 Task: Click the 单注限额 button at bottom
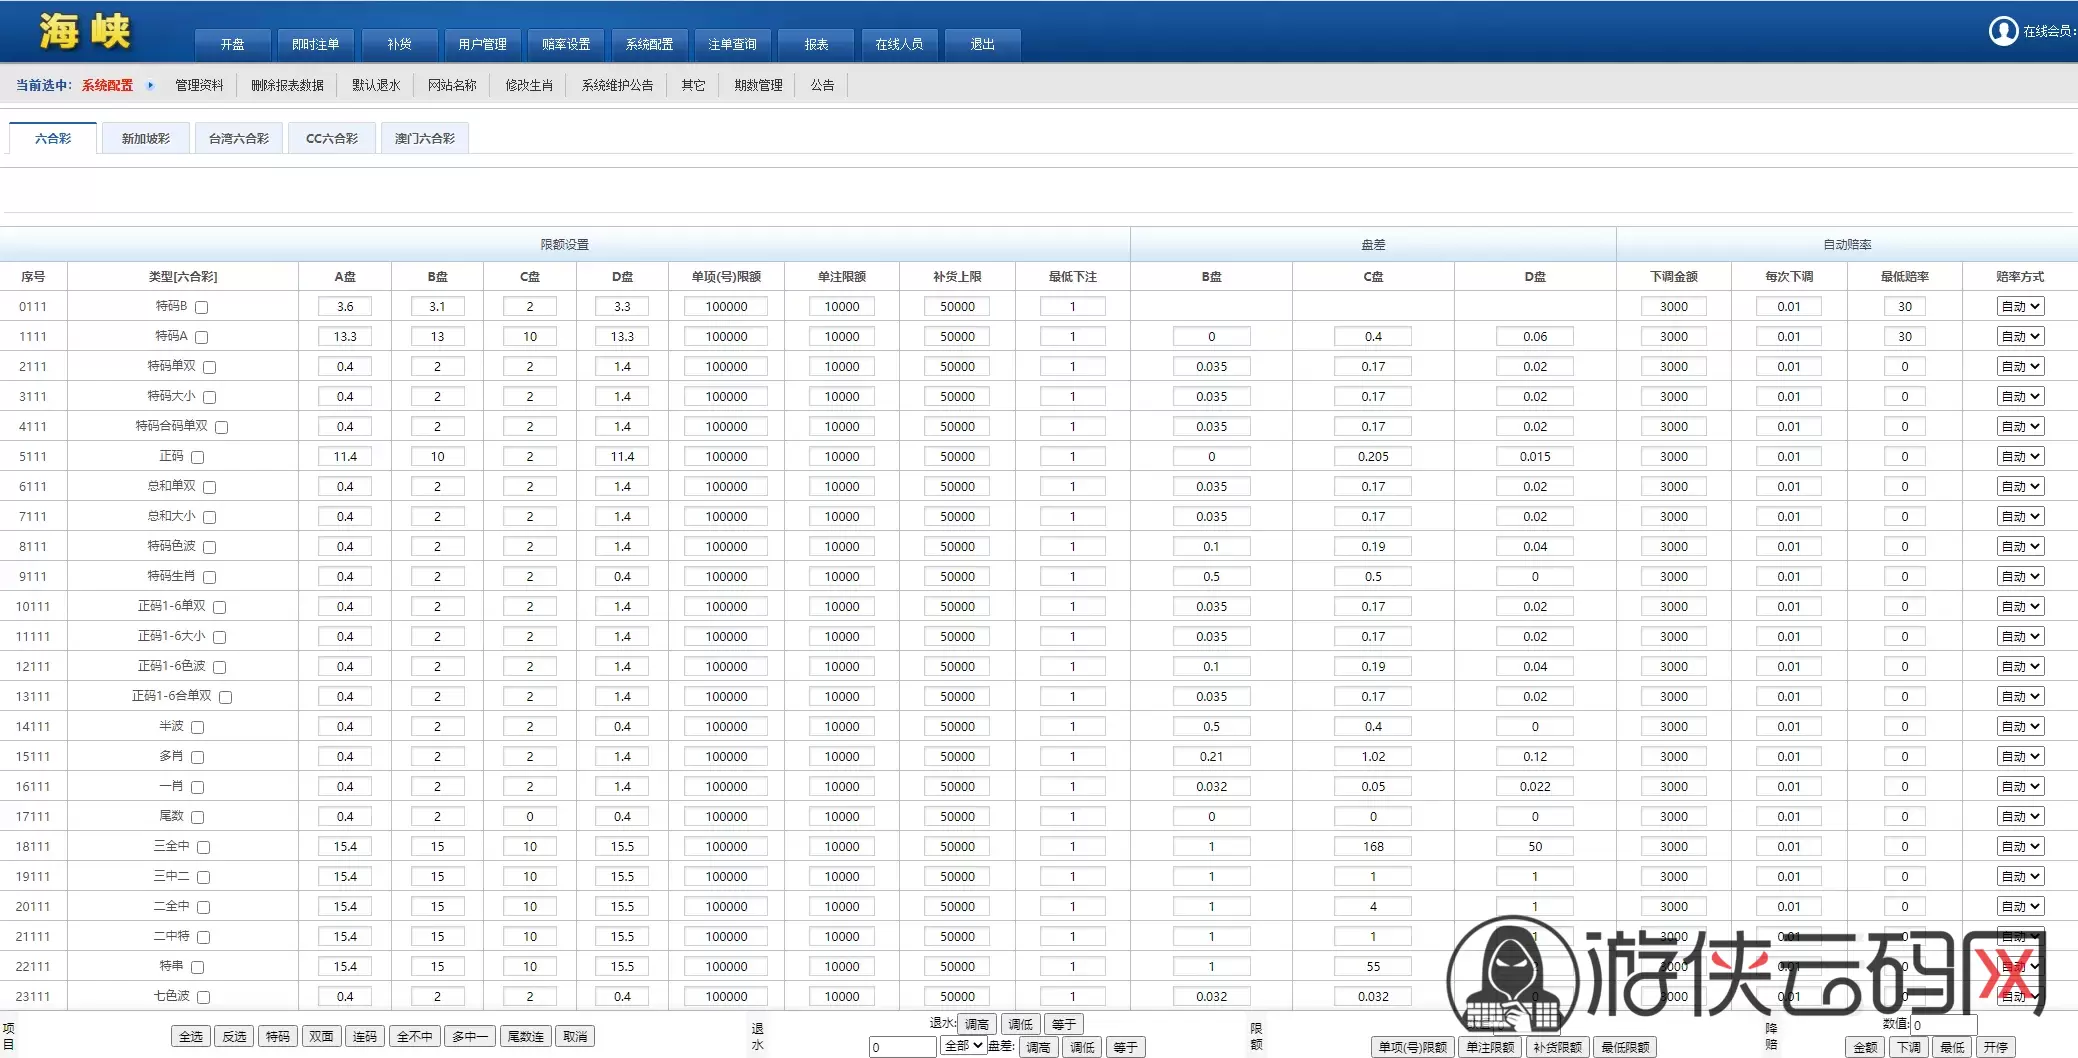tap(1490, 1047)
